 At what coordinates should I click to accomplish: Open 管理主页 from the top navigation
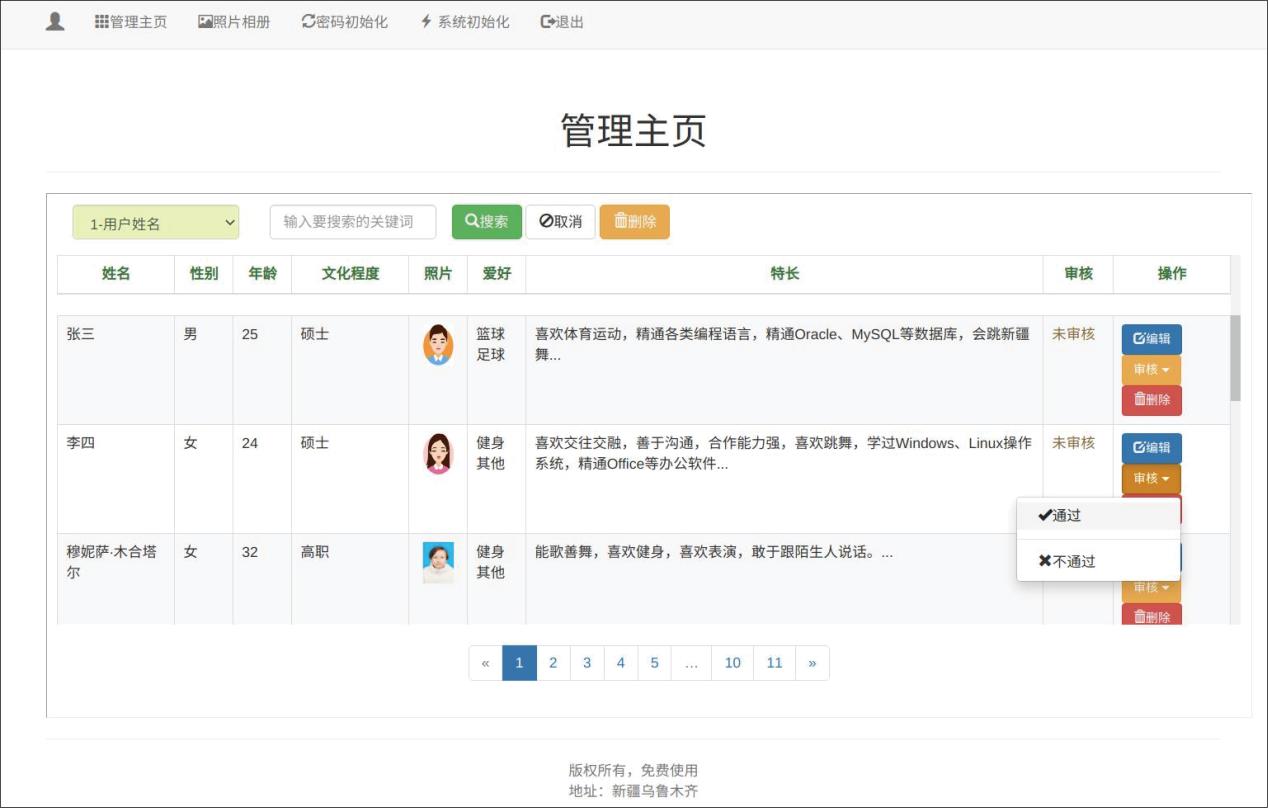[131, 22]
